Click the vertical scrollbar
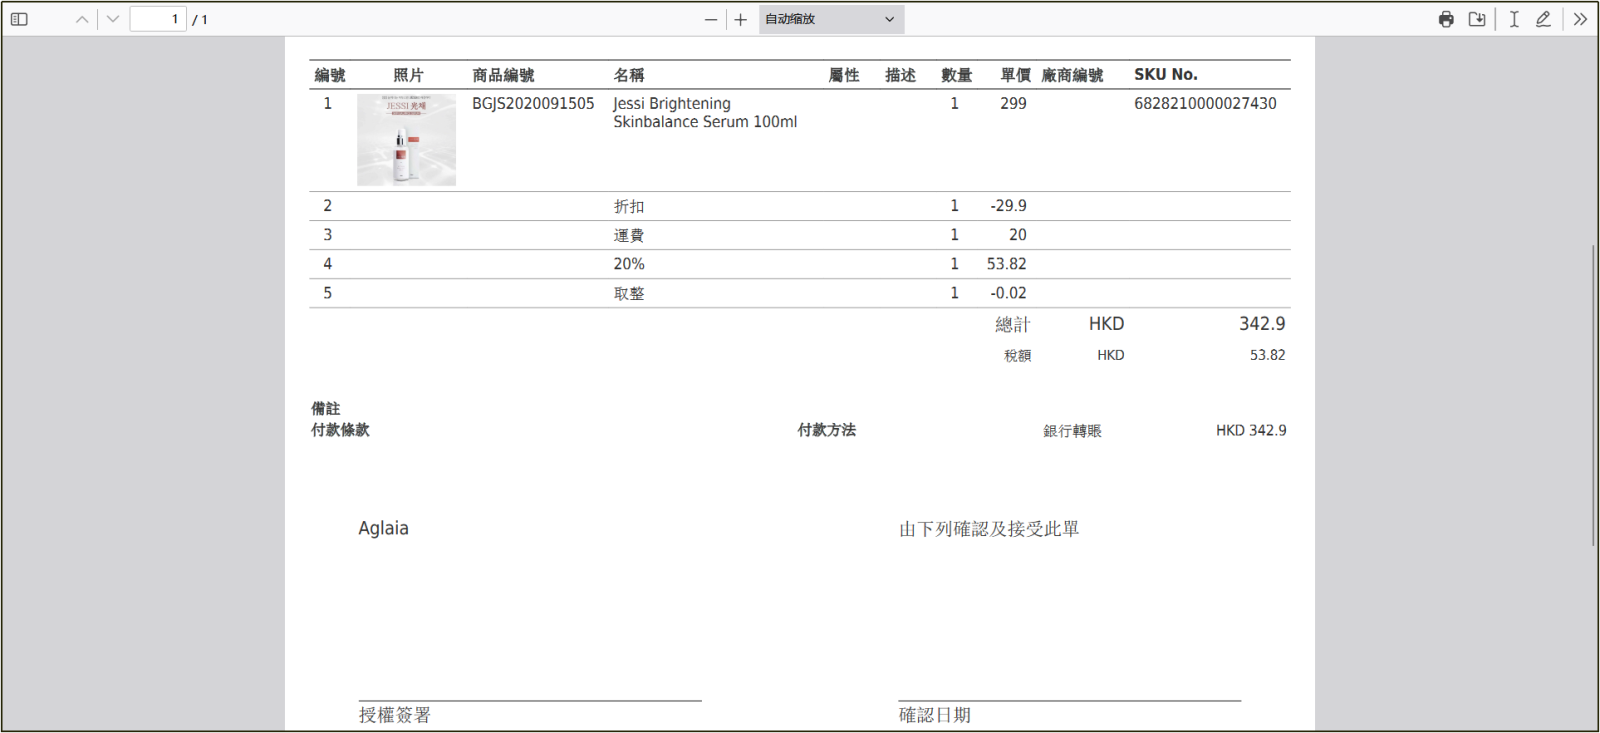Viewport: 1600px width, 733px height. [1593, 395]
